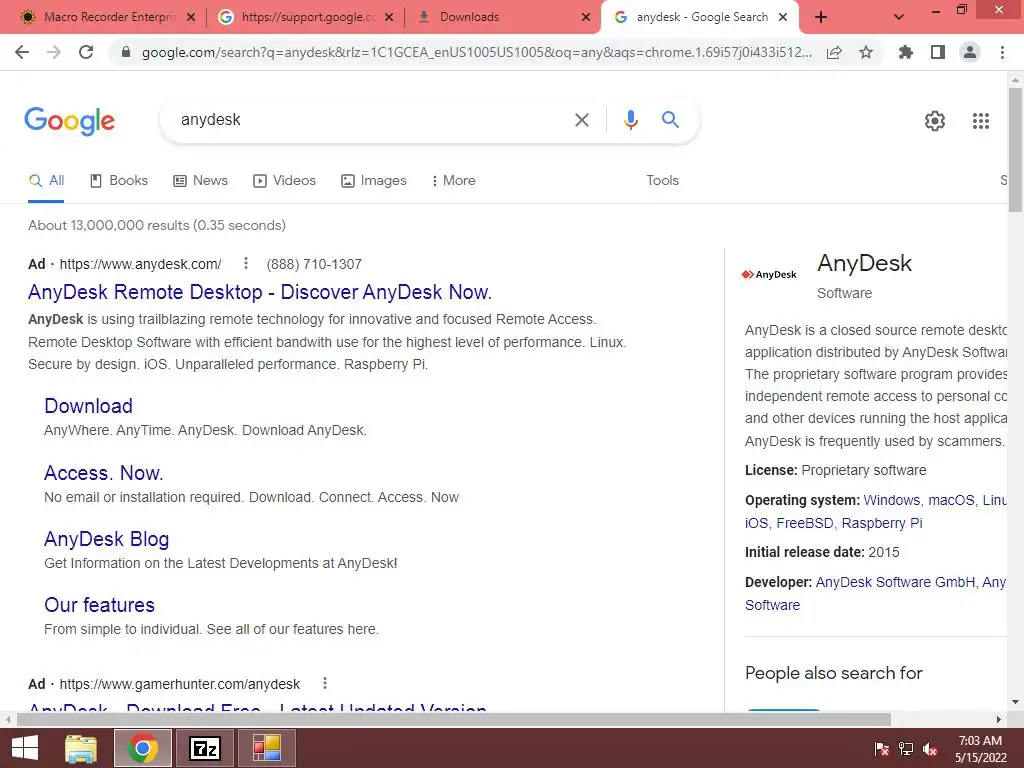Screen dimensions: 1024x768
Task: Start voice search with microphone icon
Action: tap(630, 120)
